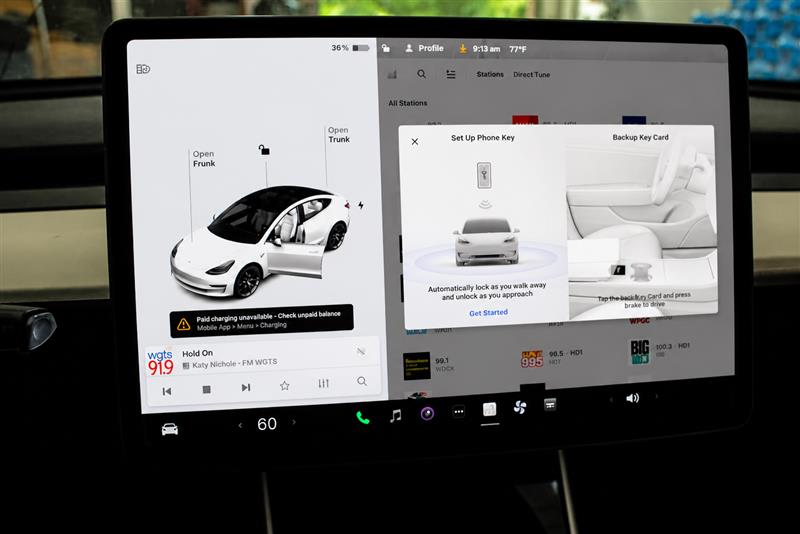Open the equalizer sliders icon
This screenshot has width=800, height=534.
[323, 384]
